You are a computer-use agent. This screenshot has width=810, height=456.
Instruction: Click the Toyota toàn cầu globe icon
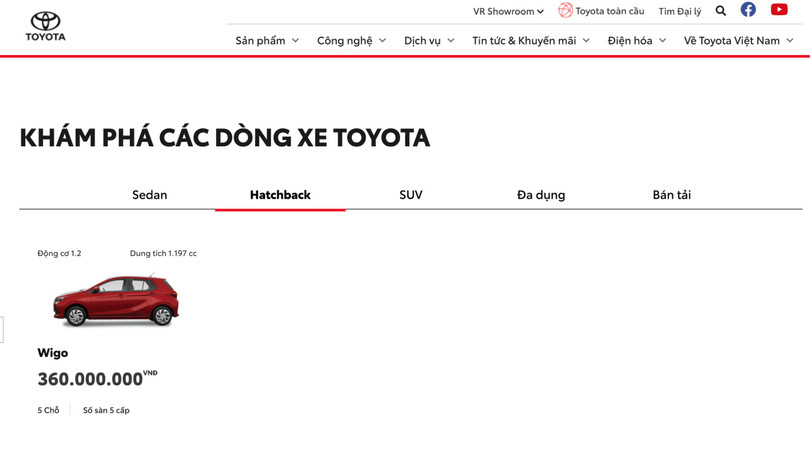pos(565,10)
